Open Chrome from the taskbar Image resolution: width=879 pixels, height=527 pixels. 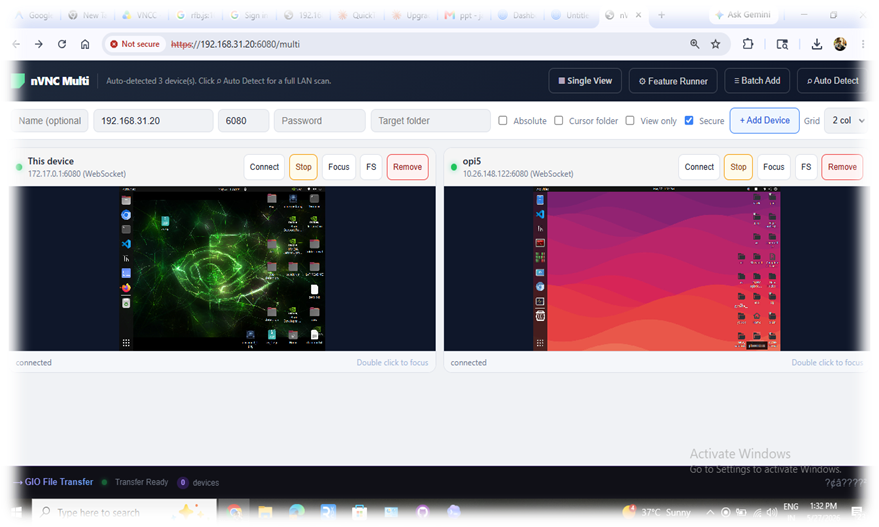234,512
